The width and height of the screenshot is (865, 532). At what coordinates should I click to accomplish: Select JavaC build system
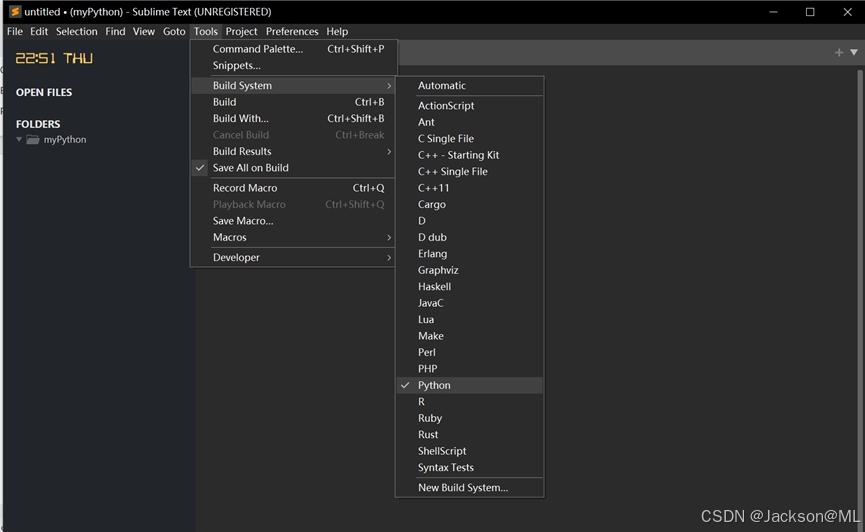tap(469, 303)
